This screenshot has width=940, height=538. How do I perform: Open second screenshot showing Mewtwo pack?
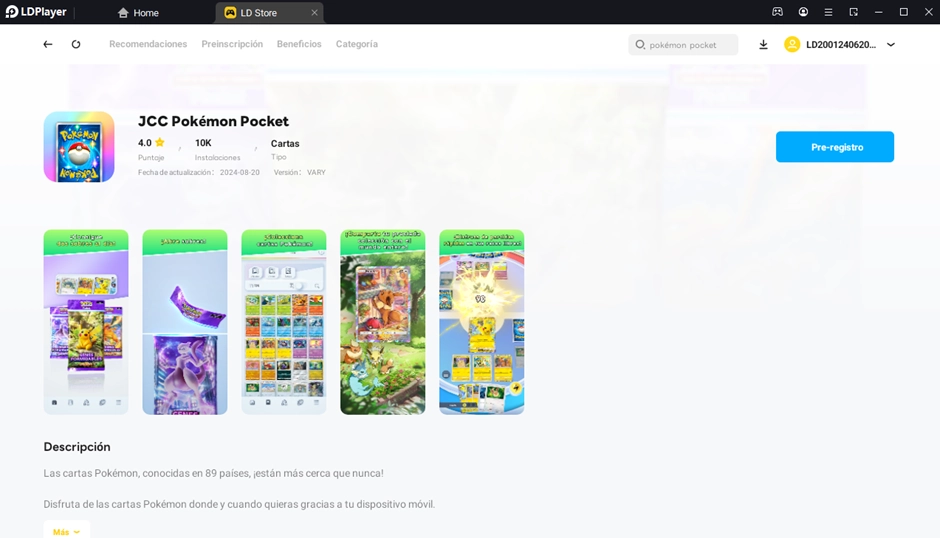tap(185, 322)
